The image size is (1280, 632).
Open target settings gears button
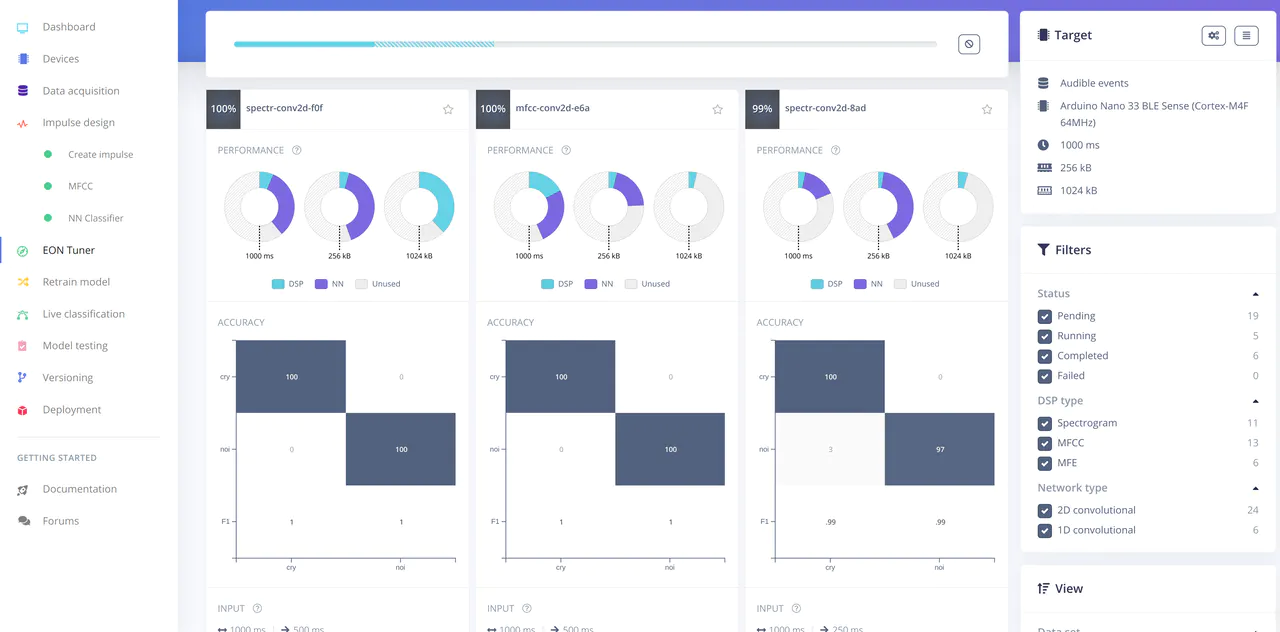pos(1213,35)
